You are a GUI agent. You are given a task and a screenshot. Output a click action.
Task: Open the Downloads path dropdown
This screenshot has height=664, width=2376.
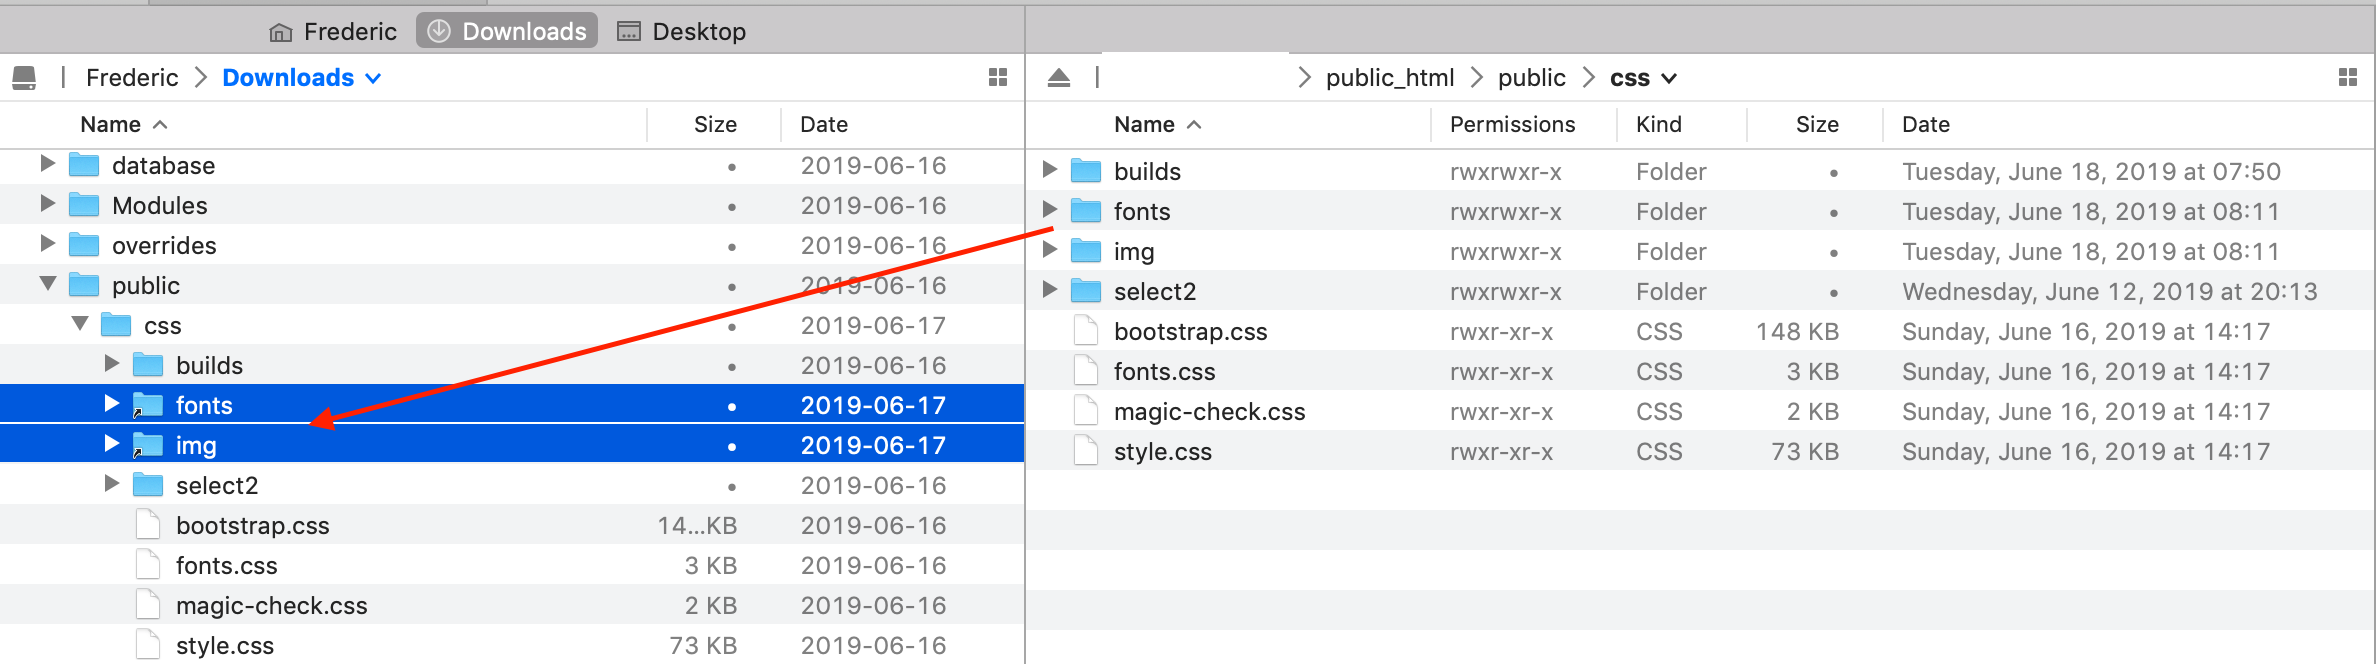[373, 78]
